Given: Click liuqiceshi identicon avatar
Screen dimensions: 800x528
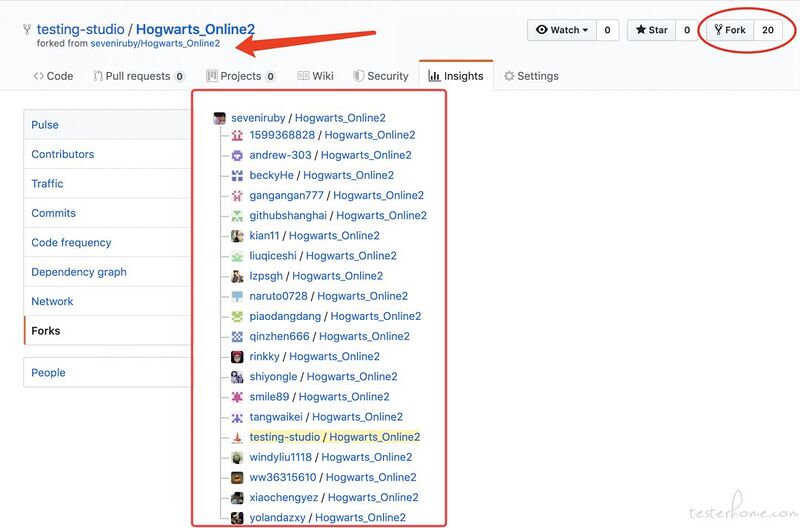Looking at the screenshot, I should (237, 256).
